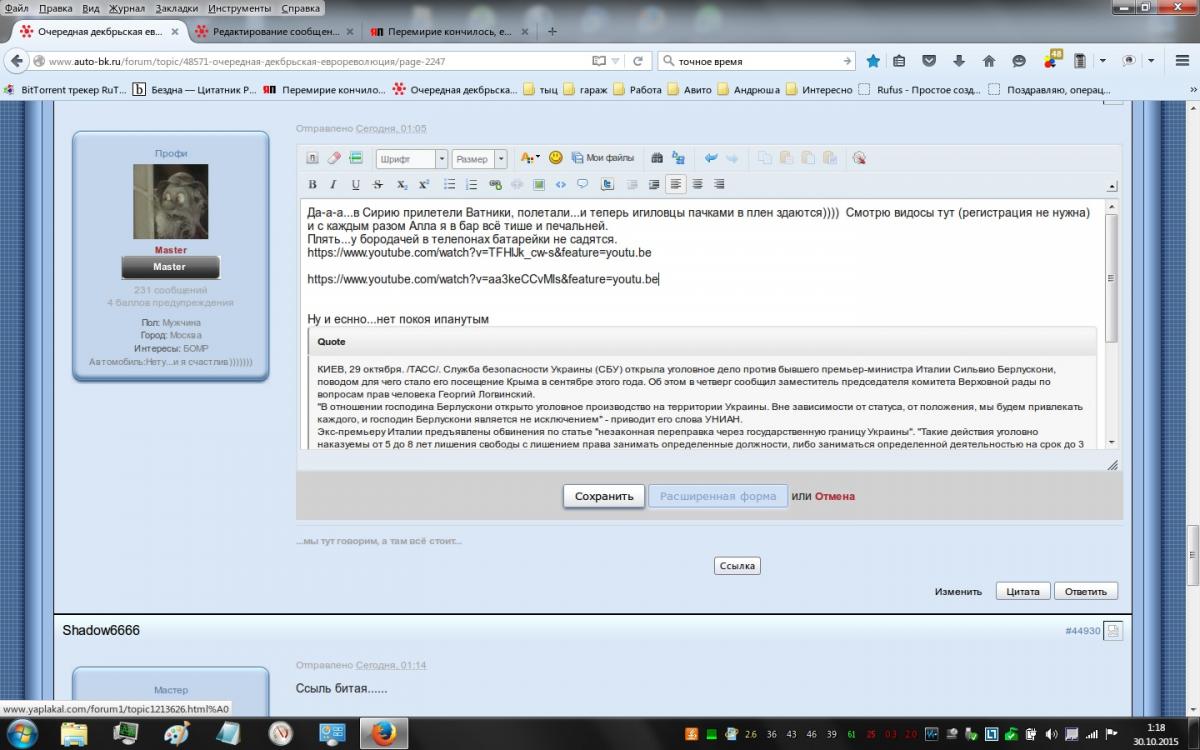Image resolution: width=1200 pixels, height=750 pixels.
Task: Open the text color dropdown
Action: pyautogui.click(x=530, y=158)
